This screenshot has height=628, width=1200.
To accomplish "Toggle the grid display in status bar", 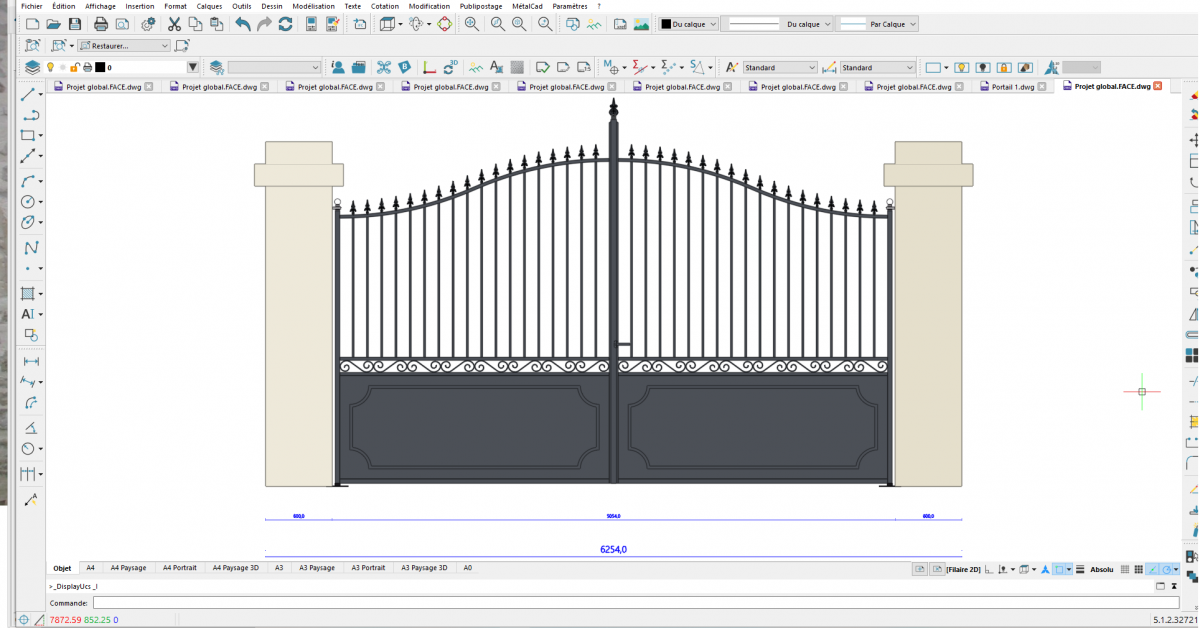I will [x=1125, y=569].
